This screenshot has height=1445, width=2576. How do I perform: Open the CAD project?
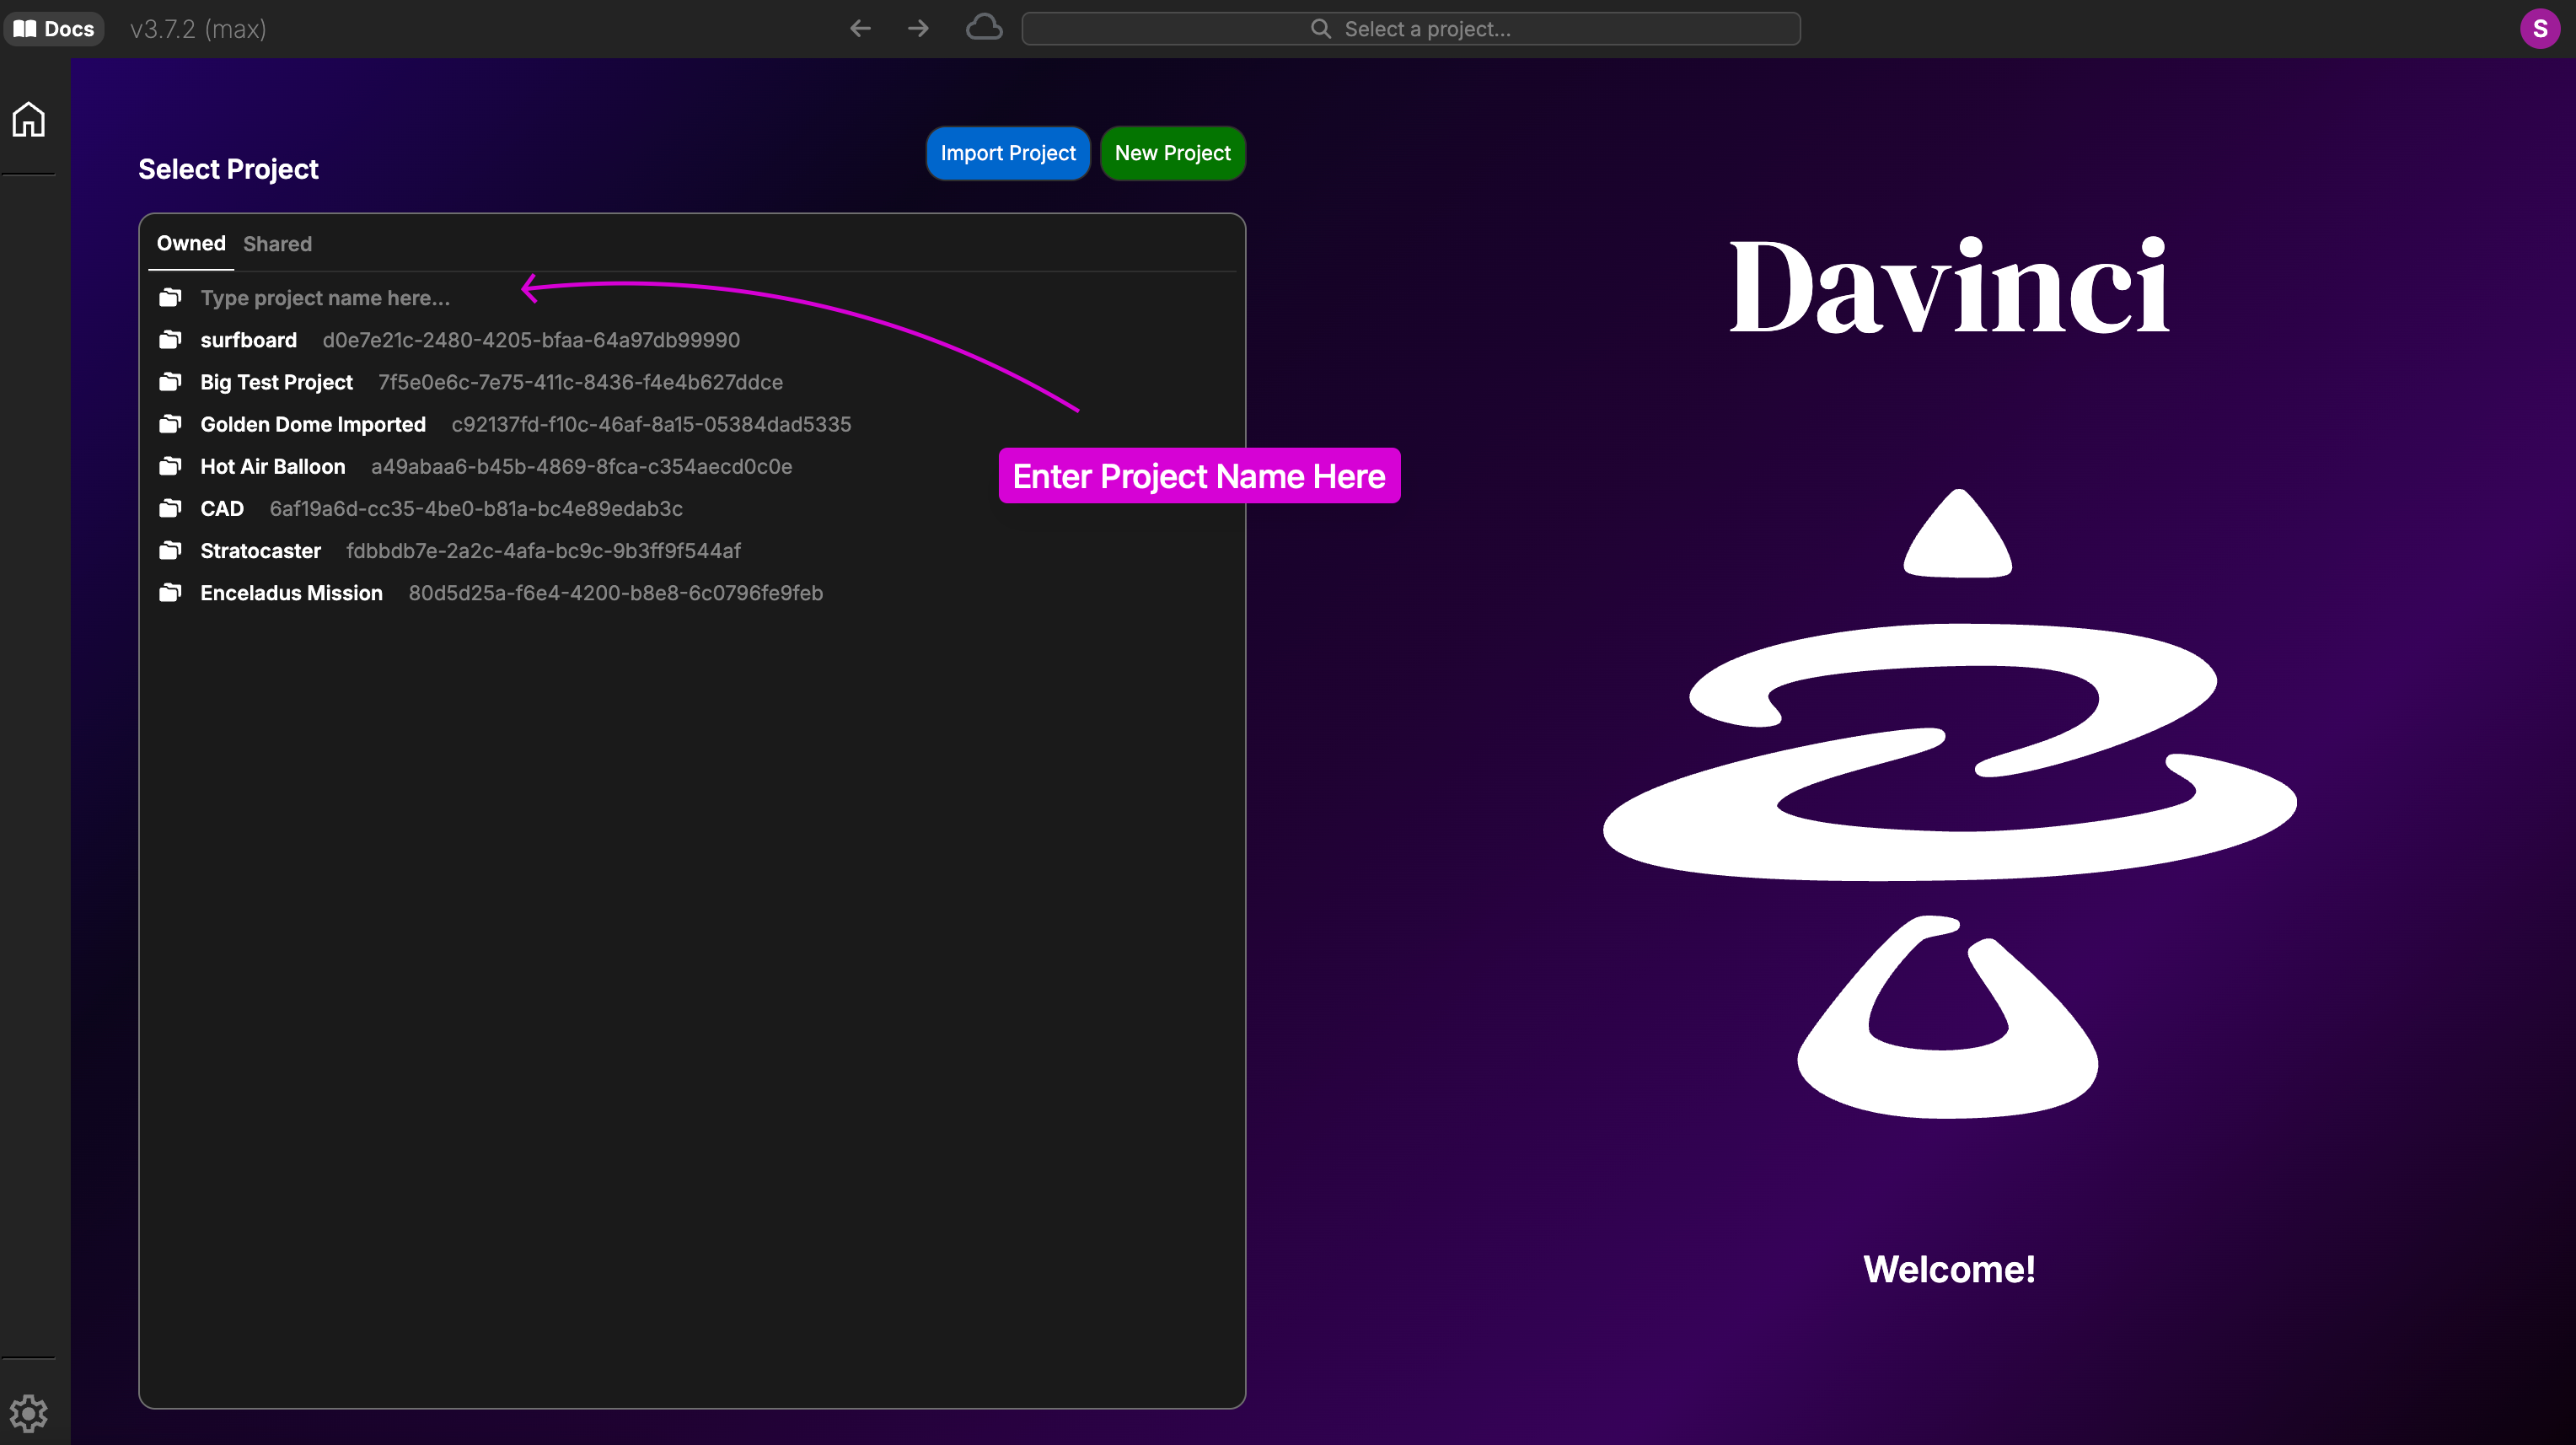pos(222,508)
